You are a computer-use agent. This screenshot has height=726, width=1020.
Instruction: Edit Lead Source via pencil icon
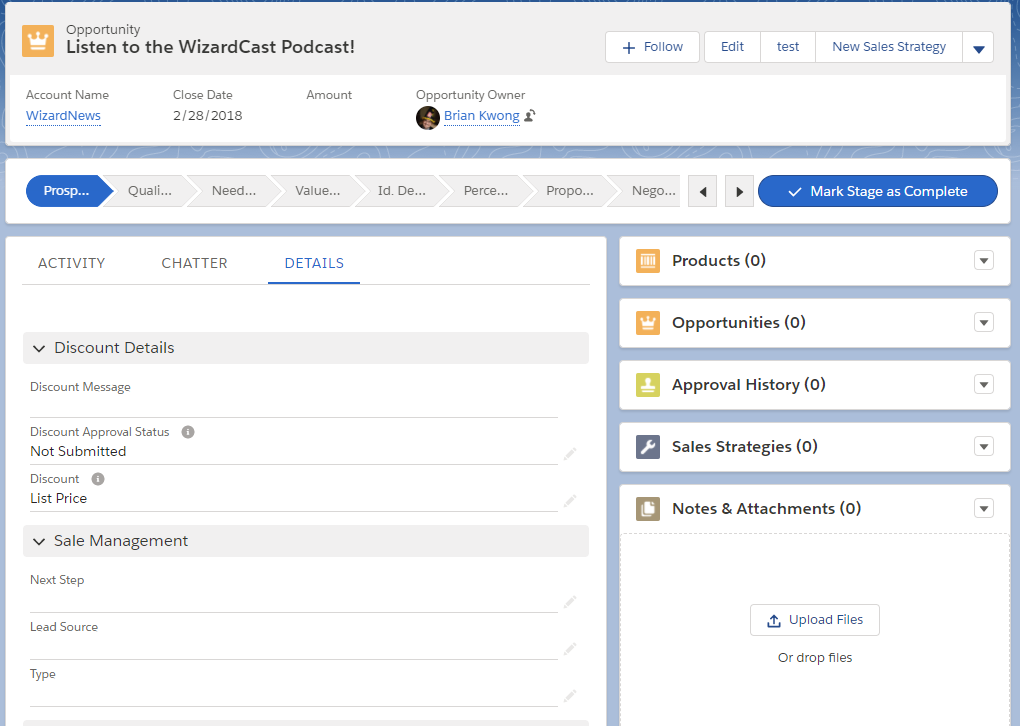tap(570, 649)
